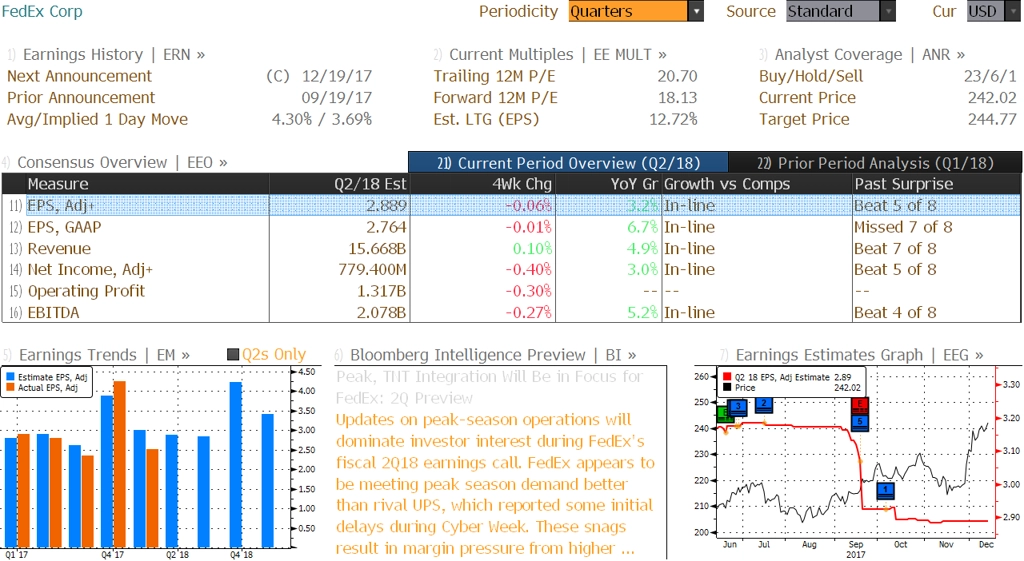Click the blue Estimate EPS, Adj legend swatch
Screen dimensions: 1024x561
(10, 377)
